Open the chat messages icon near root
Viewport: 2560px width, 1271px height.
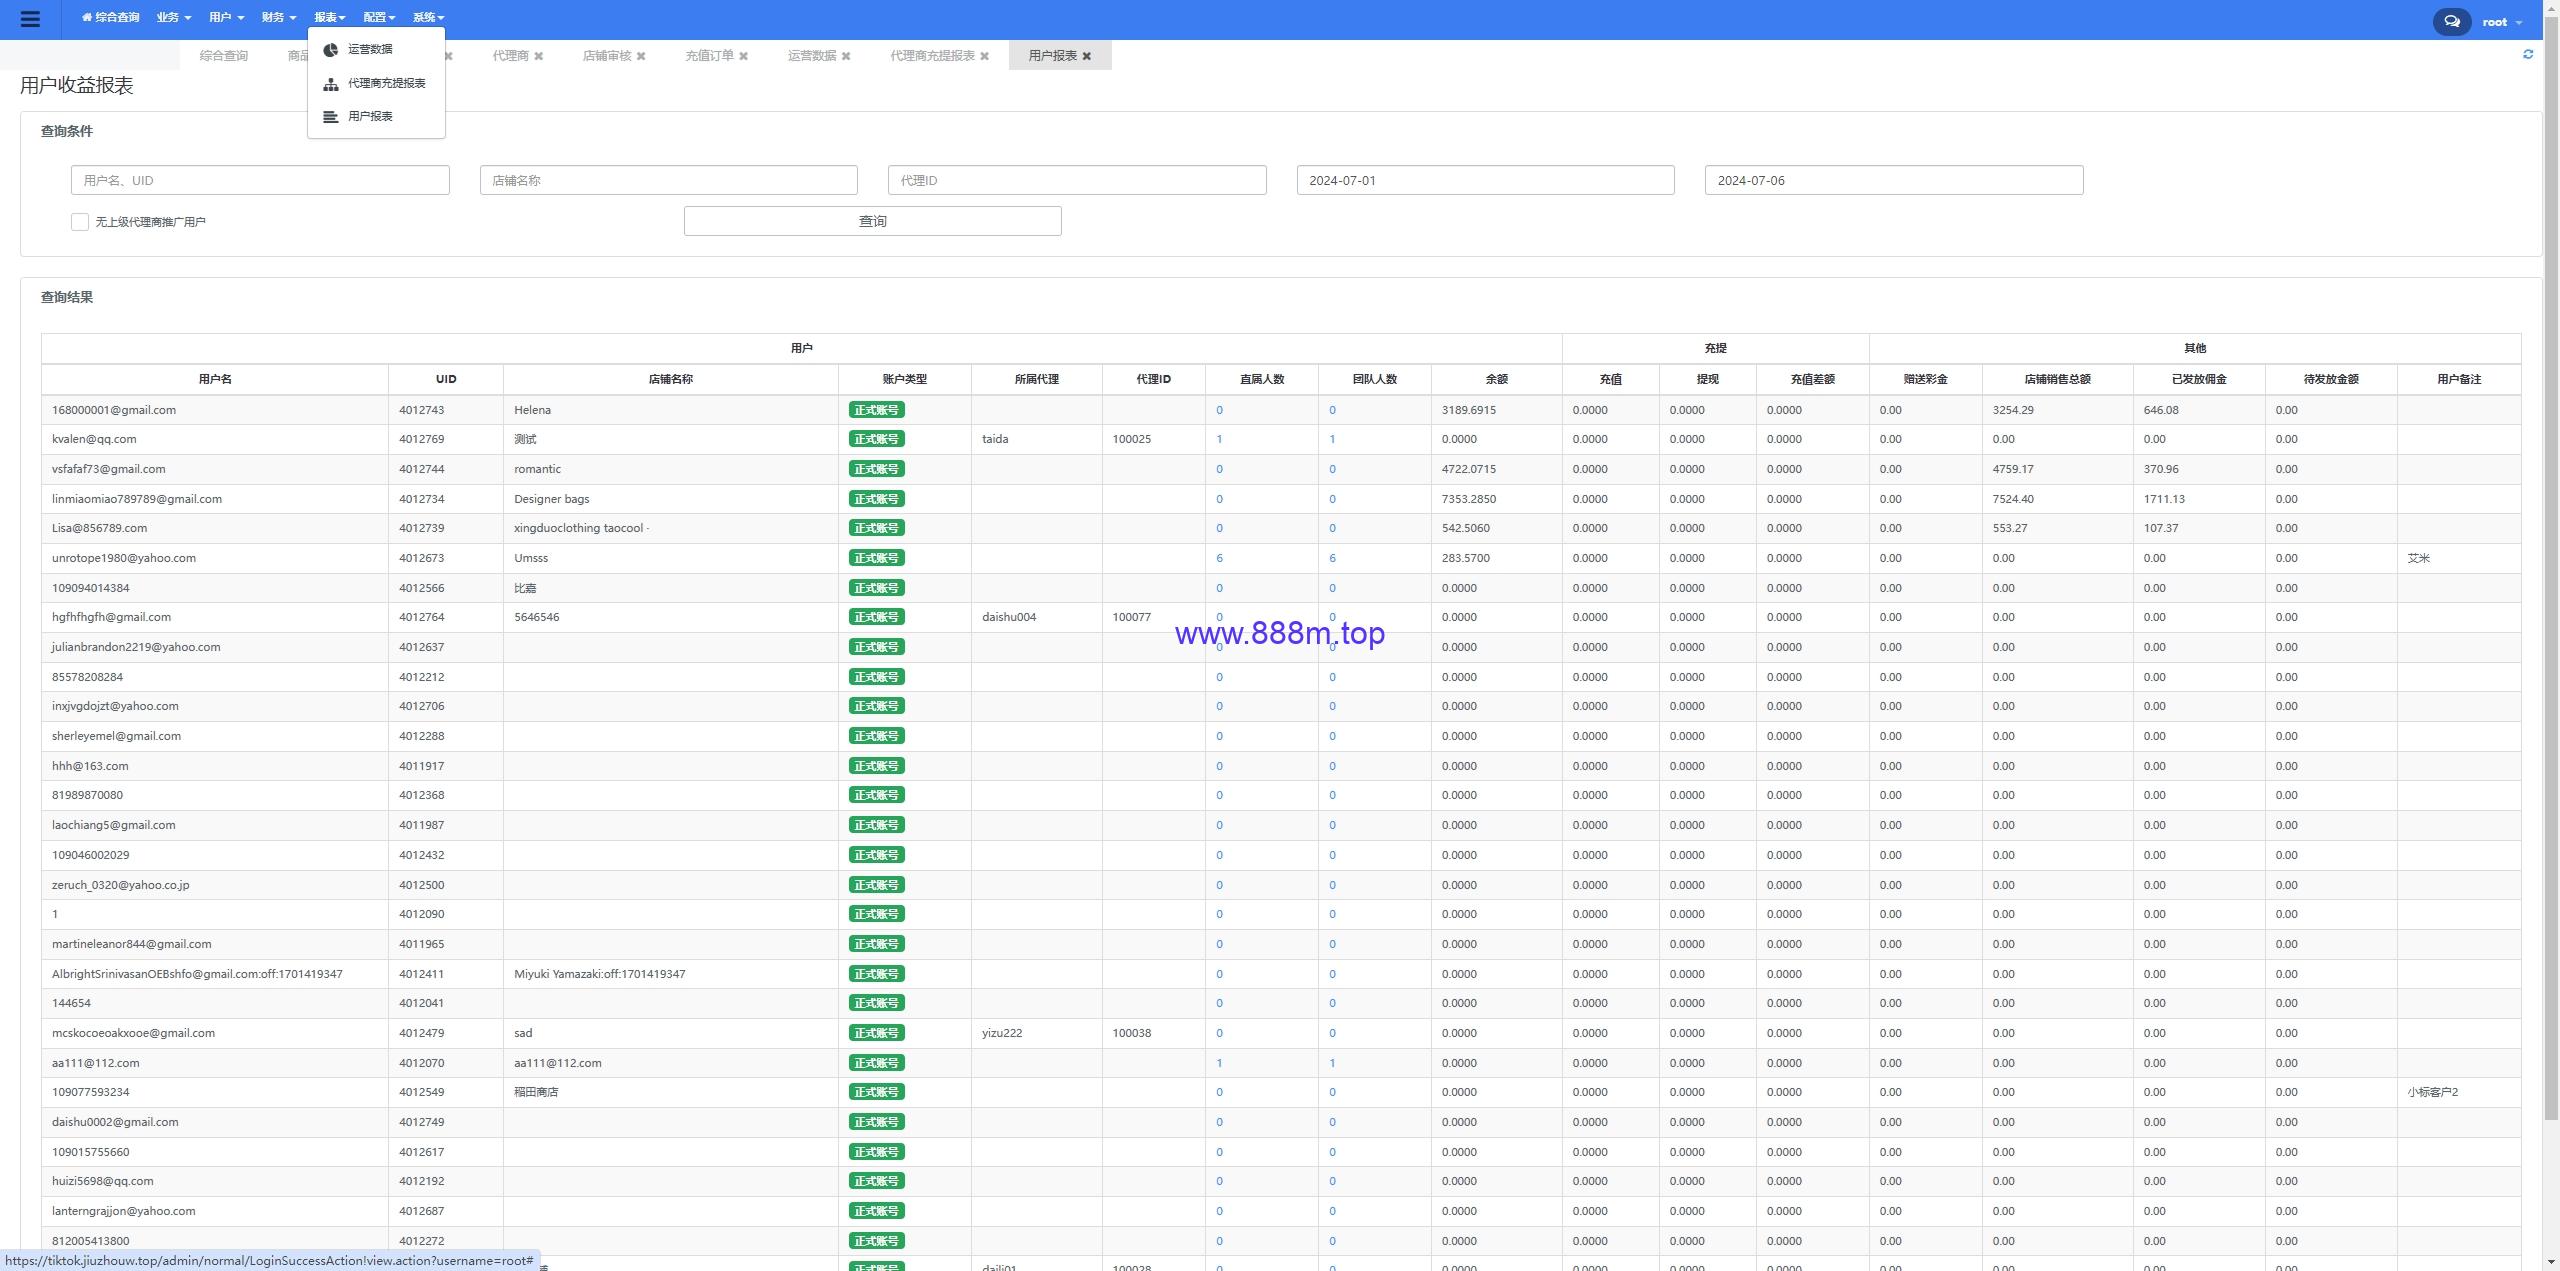2451,21
